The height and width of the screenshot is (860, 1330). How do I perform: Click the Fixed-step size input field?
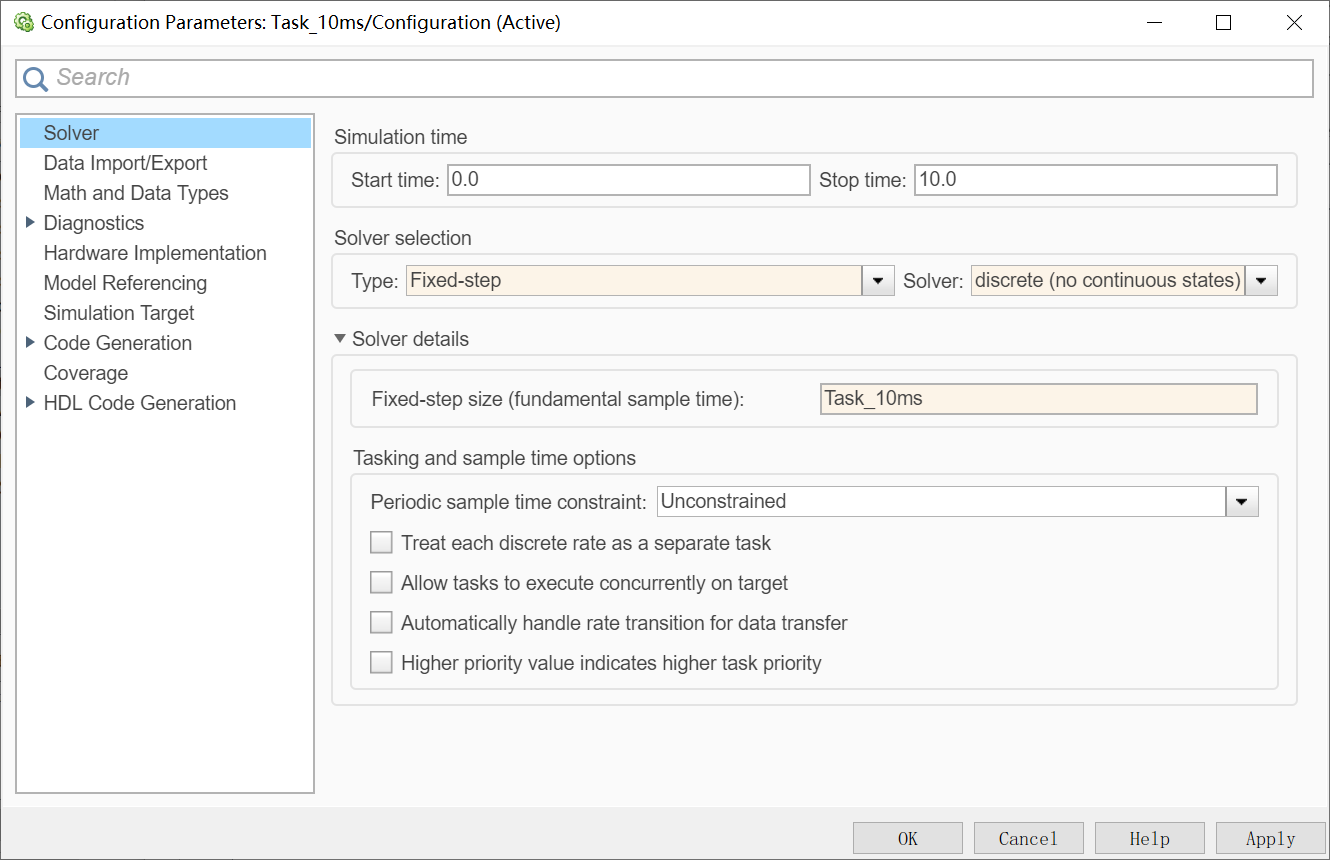(1038, 399)
